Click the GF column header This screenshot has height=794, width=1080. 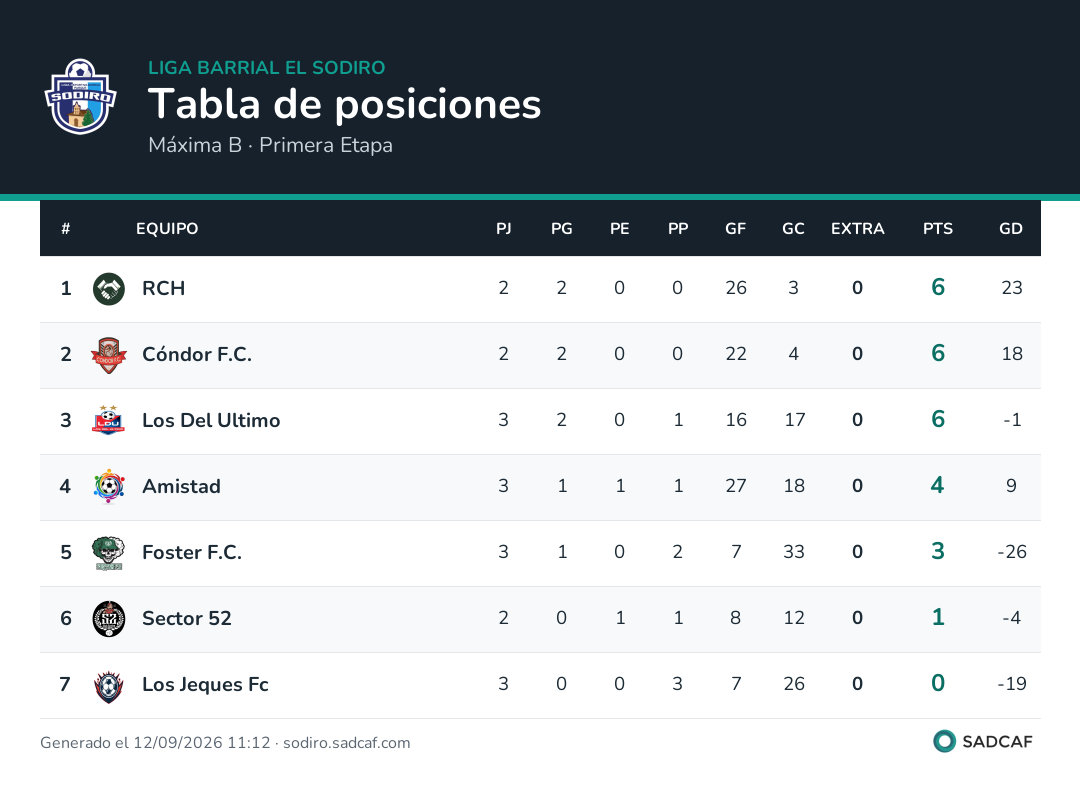click(735, 229)
